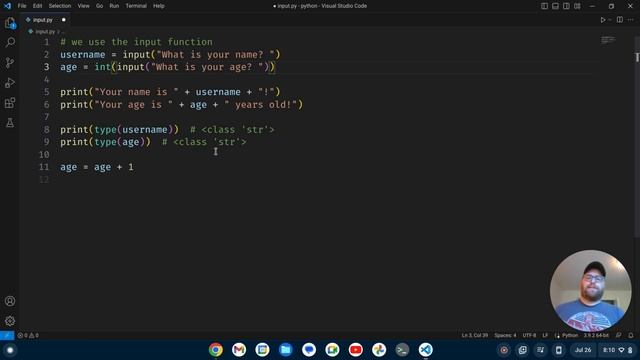Open the Edit menu
Image resolution: width=640 pixels, height=360 pixels.
(38, 6)
